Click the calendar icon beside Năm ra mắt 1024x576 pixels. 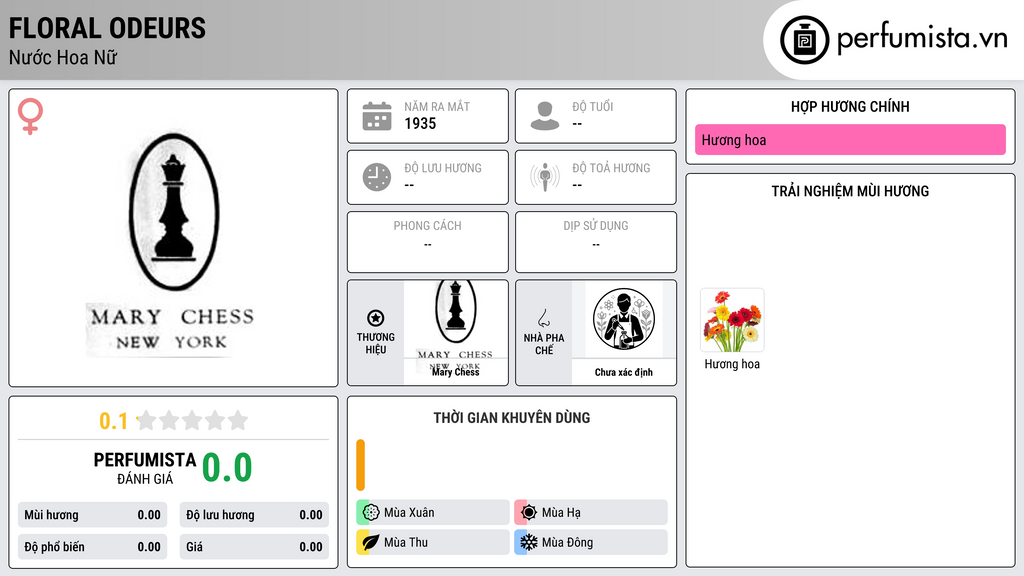377,116
